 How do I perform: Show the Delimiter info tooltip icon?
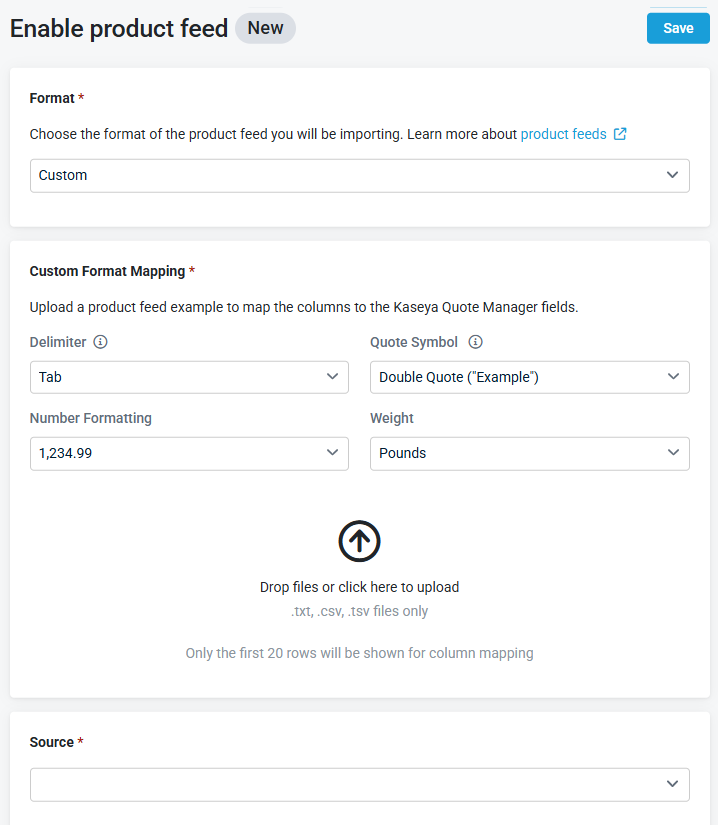(100, 342)
